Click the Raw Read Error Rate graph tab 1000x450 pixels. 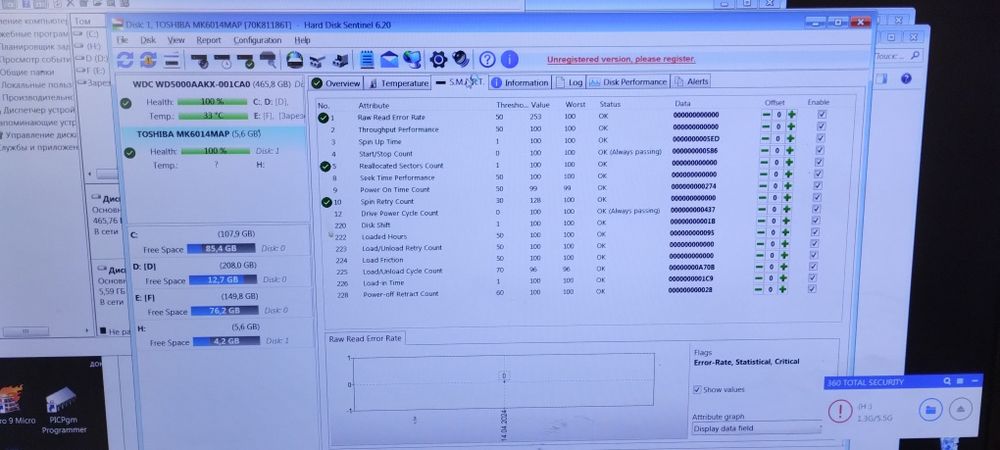pyautogui.click(x=365, y=338)
